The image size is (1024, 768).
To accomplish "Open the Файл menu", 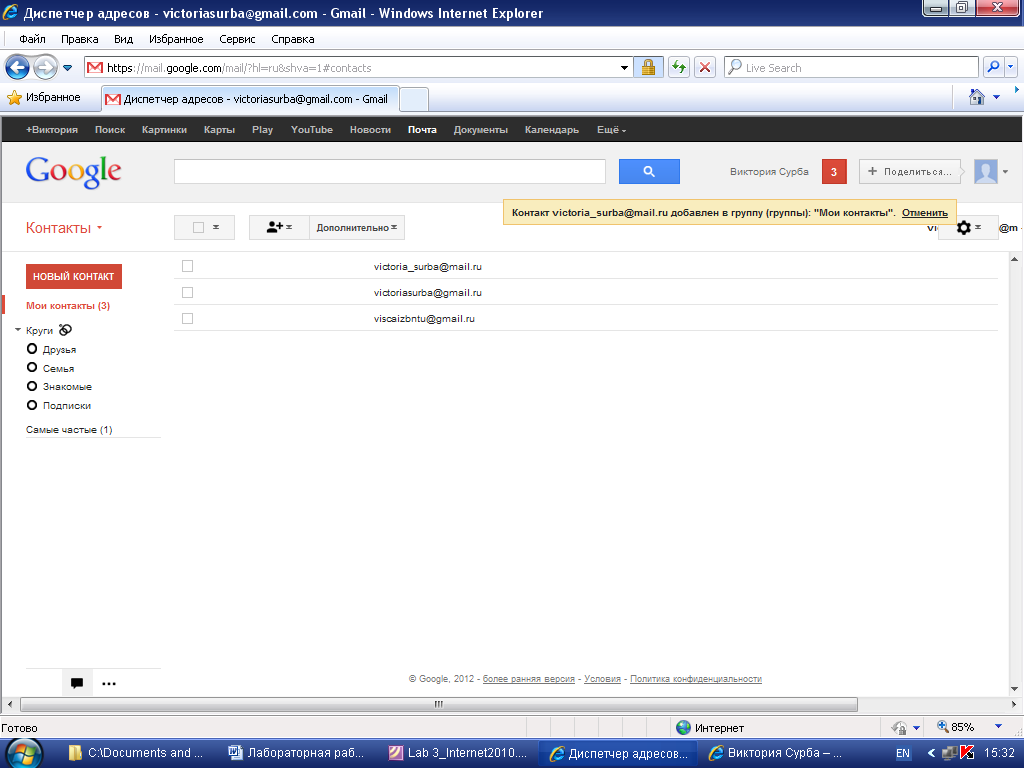I will (32, 39).
